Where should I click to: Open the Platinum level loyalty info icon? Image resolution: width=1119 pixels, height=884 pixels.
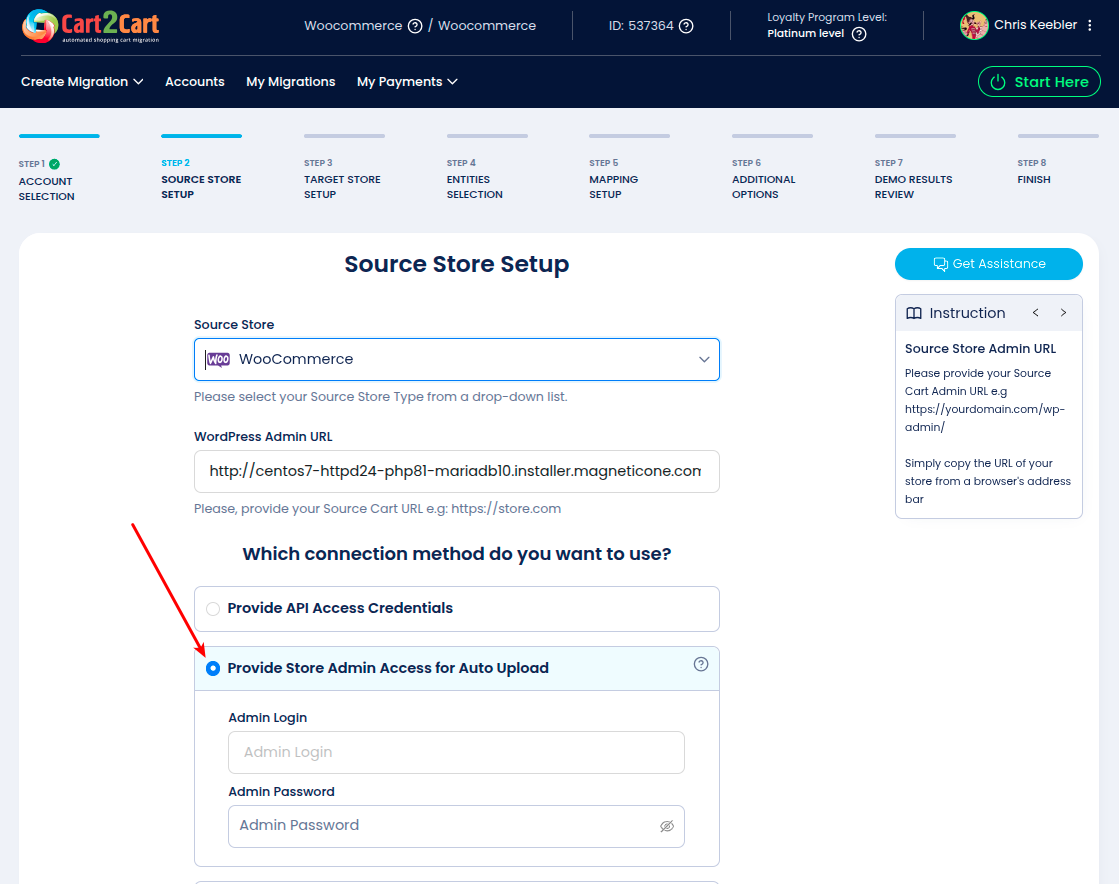click(859, 33)
